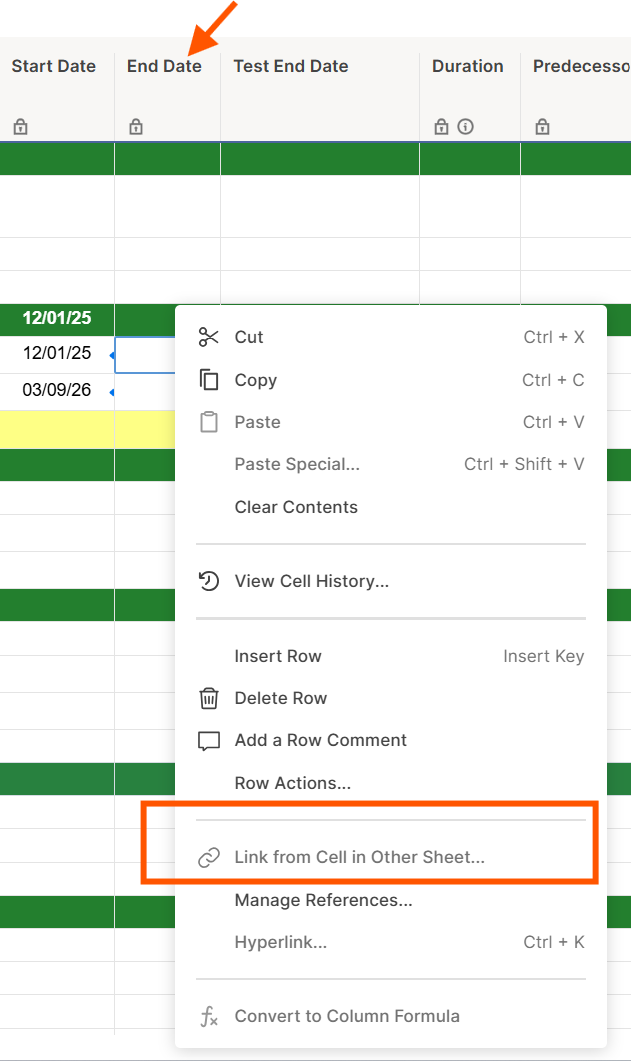Open Row Actions submenu
631x1061 pixels.
pyautogui.click(x=292, y=783)
